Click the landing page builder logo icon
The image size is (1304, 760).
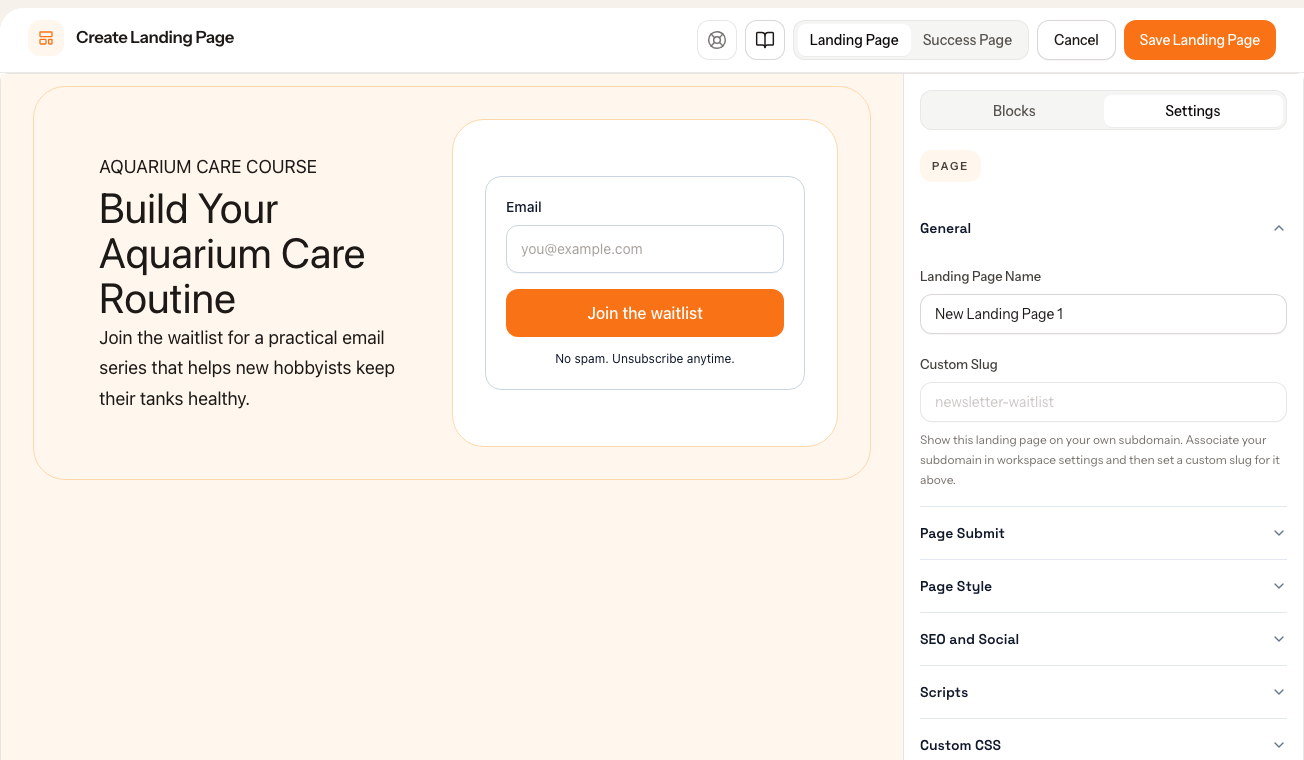pyautogui.click(x=46, y=38)
